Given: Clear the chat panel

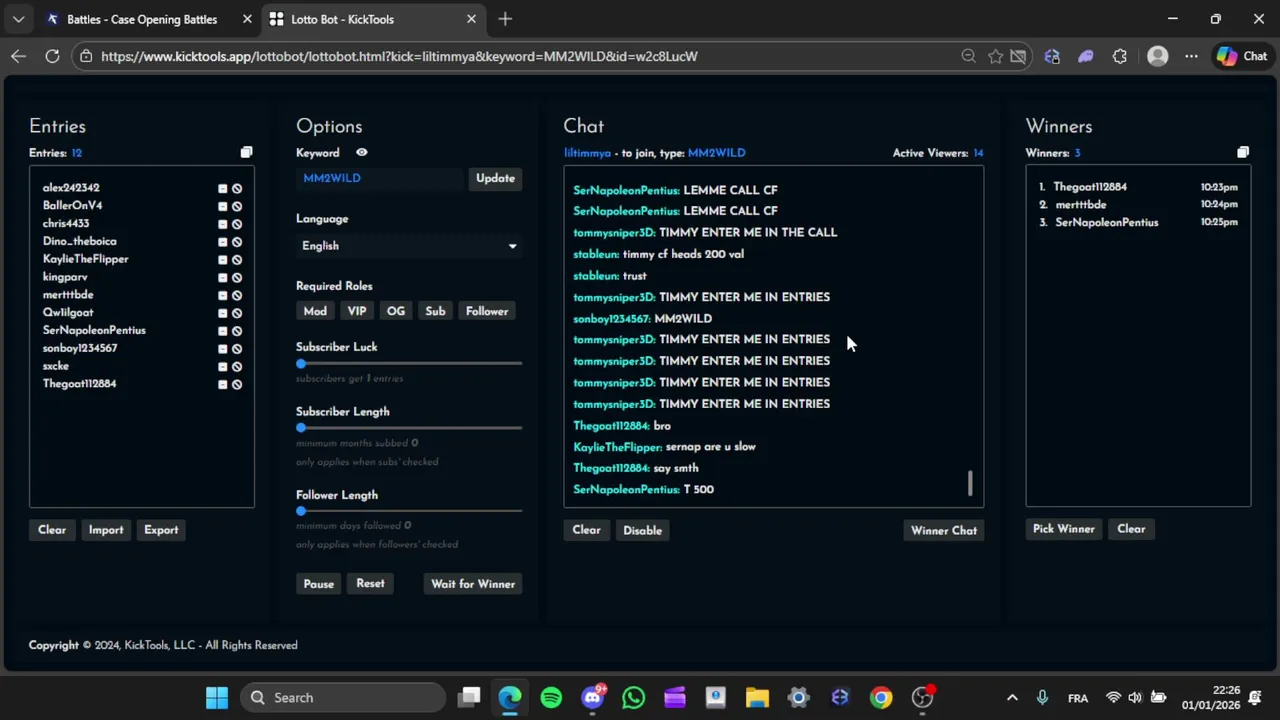Looking at the screenshot, I should pos(586,530).
